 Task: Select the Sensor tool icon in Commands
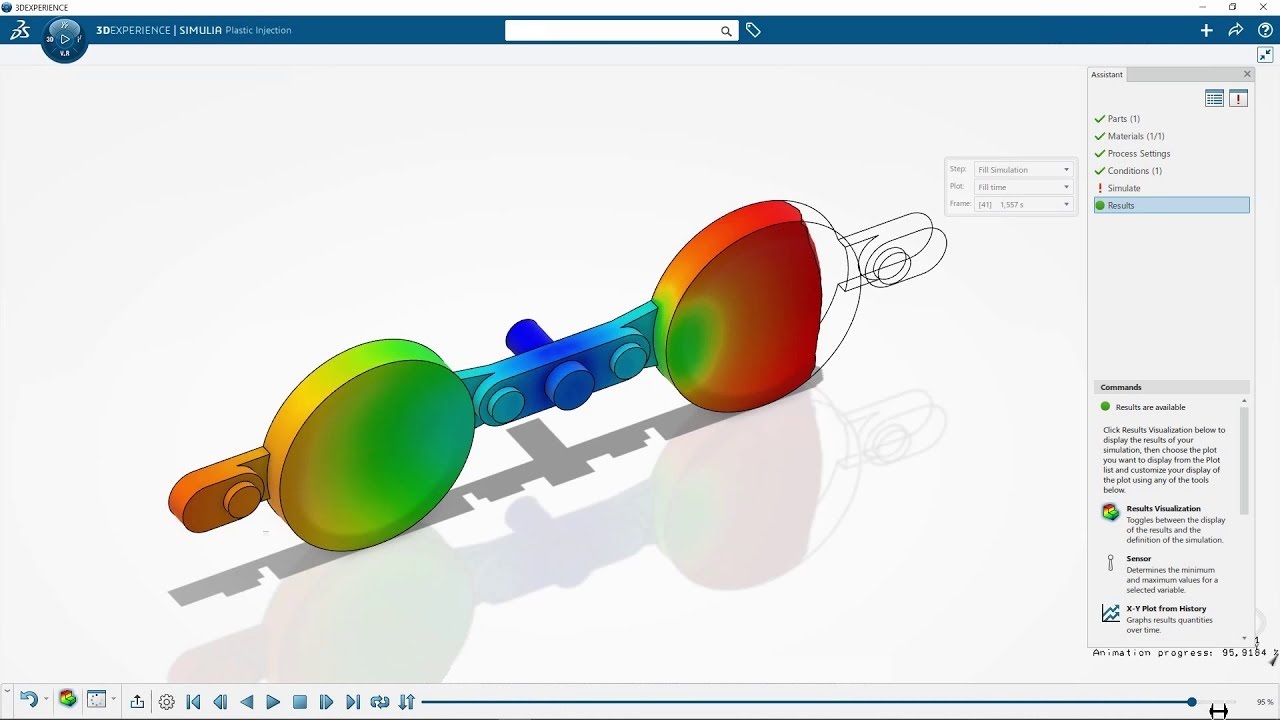1110,563
